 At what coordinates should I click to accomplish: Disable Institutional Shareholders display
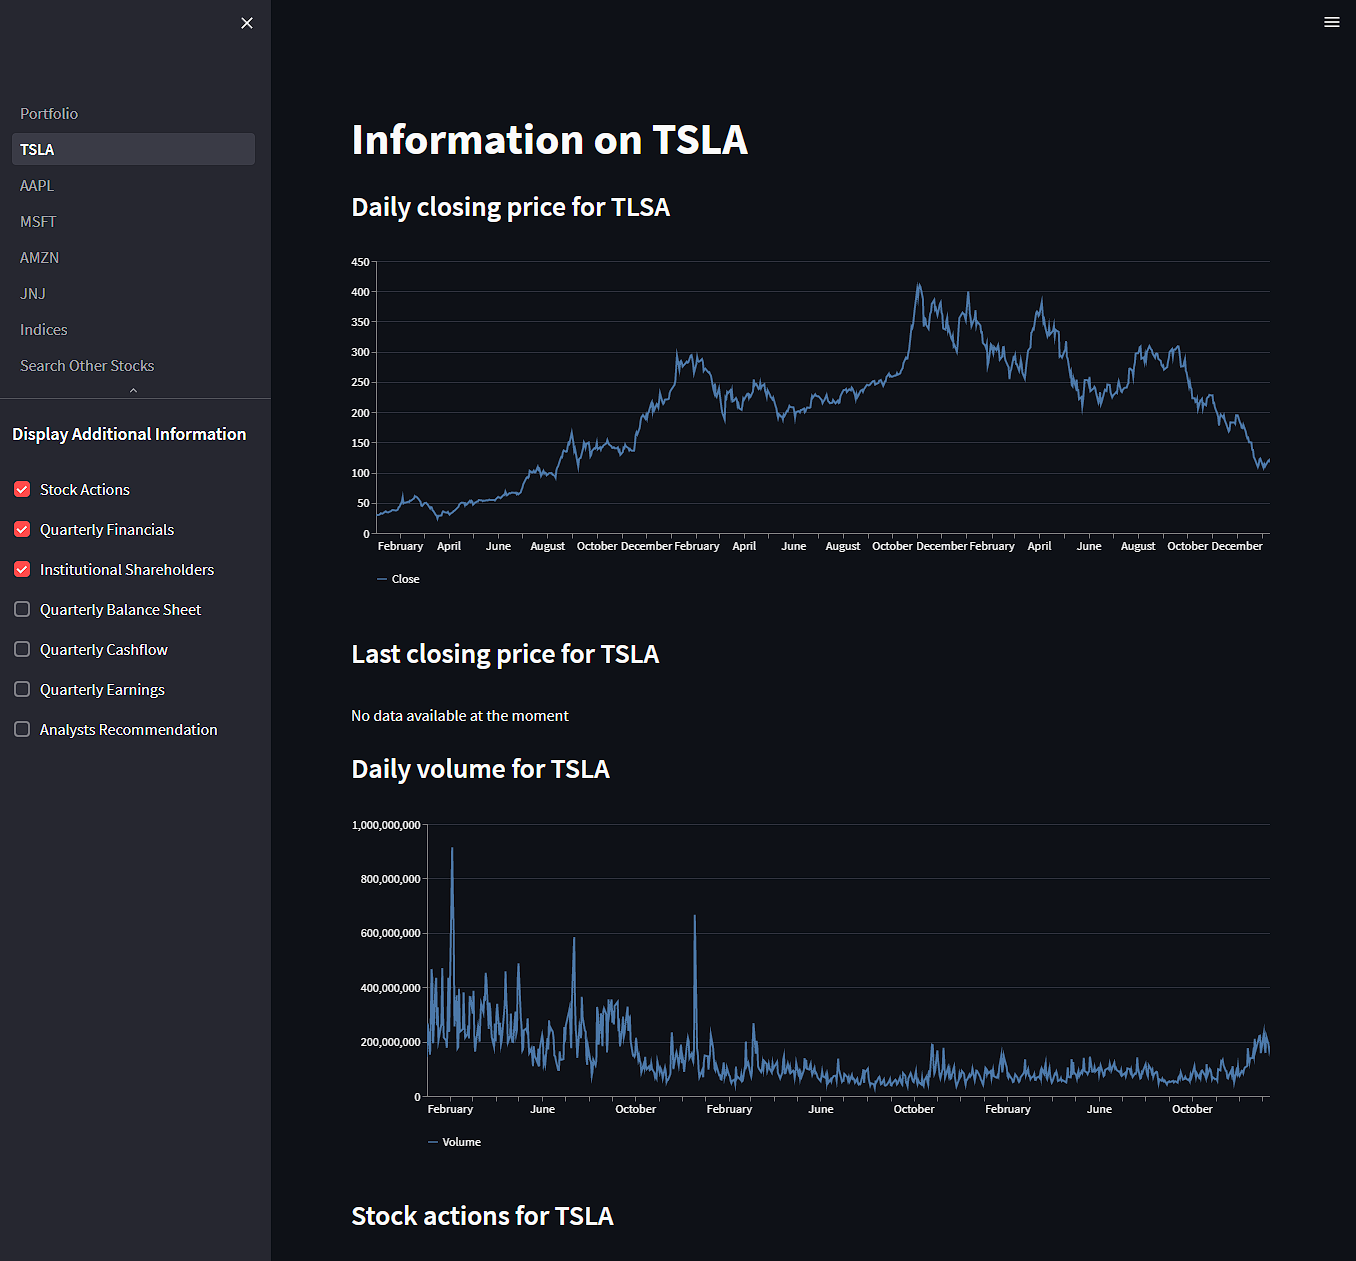21,569
